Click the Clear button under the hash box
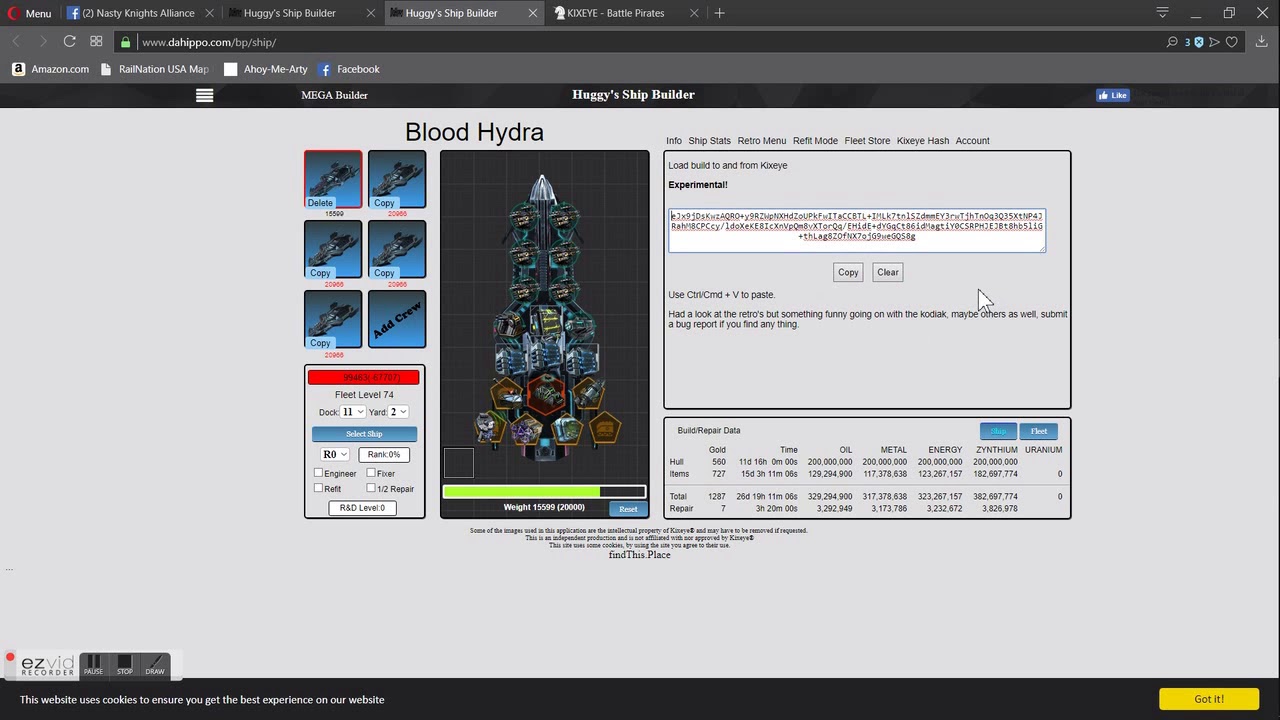Screen dimensions: 1280x720 888,272
